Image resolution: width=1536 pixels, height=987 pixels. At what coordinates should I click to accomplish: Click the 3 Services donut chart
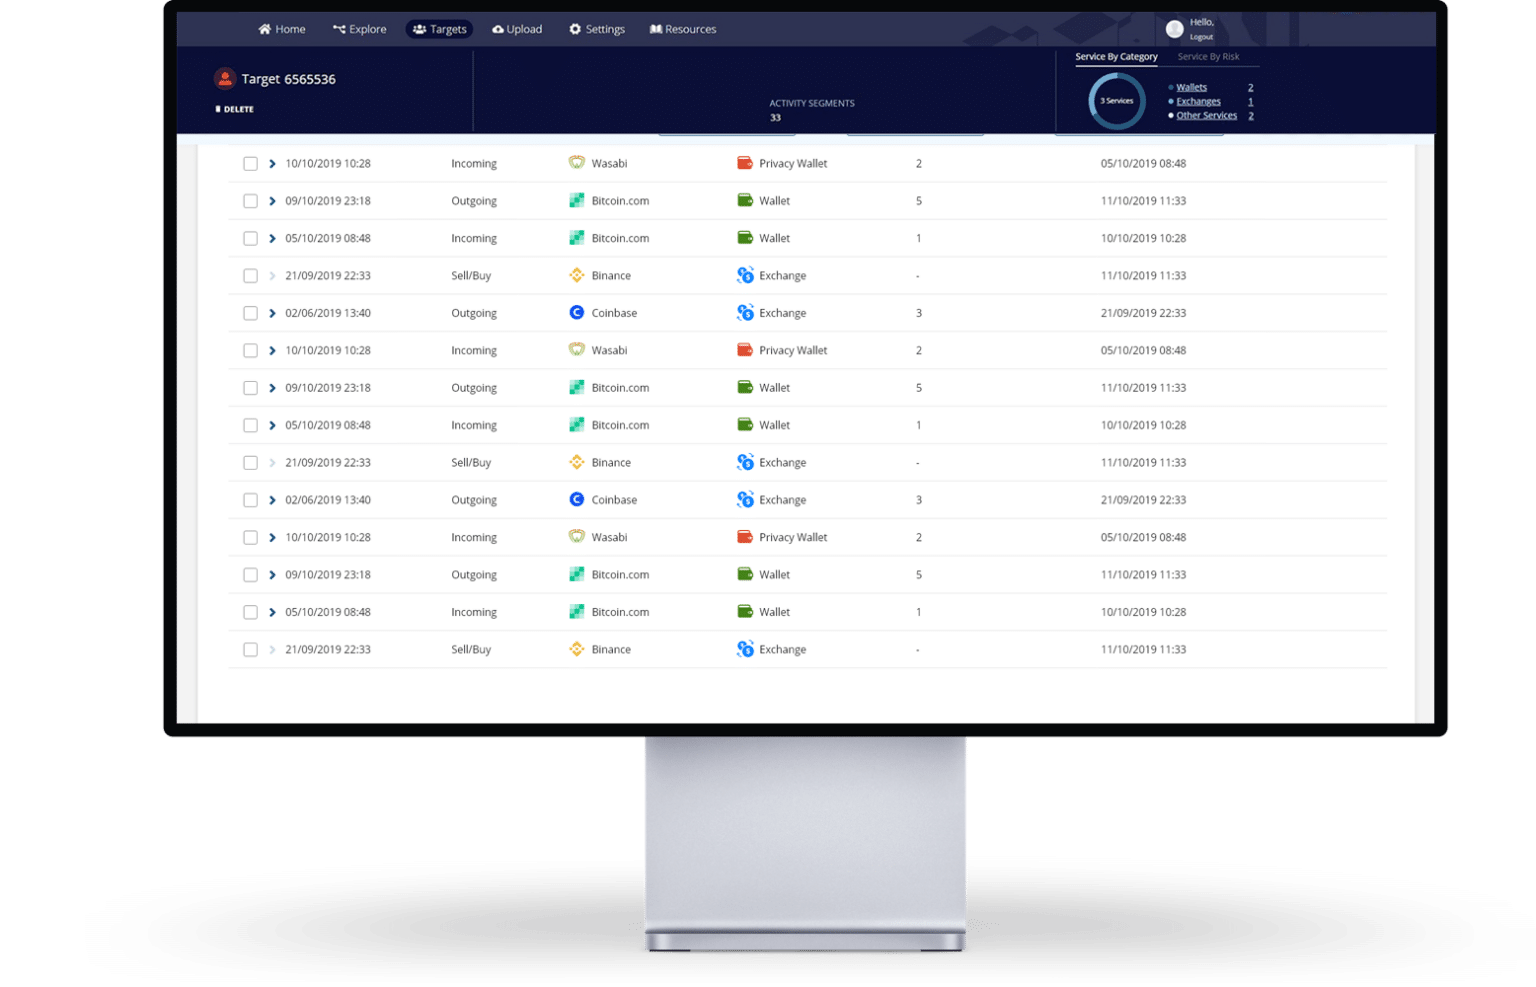(1116, 101)
